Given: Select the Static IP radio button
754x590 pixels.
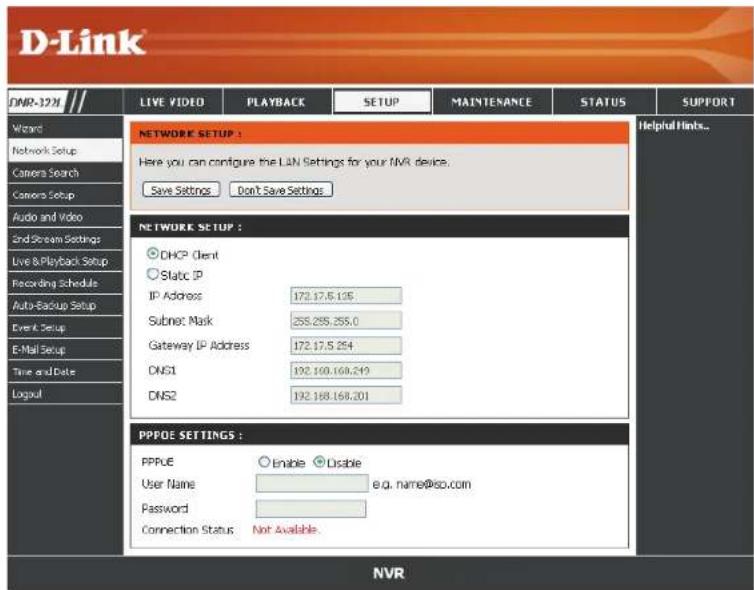Looking at the screenshot, I should pos(152,274).
